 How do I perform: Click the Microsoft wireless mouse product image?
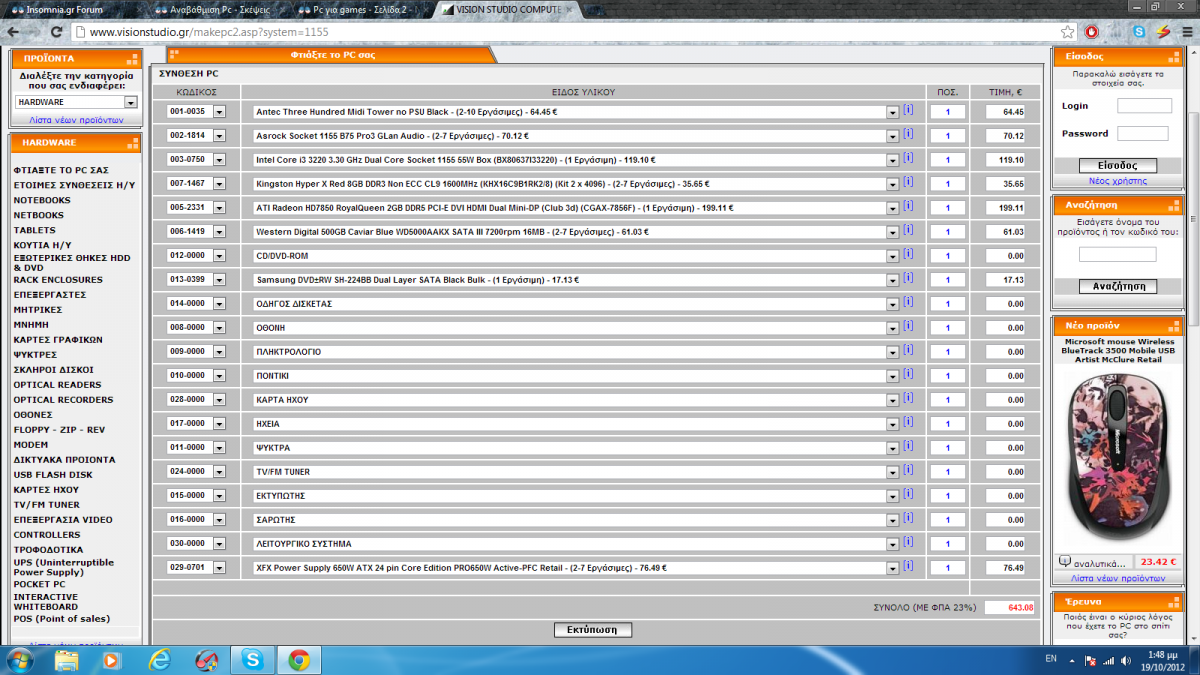(1118, 455)
